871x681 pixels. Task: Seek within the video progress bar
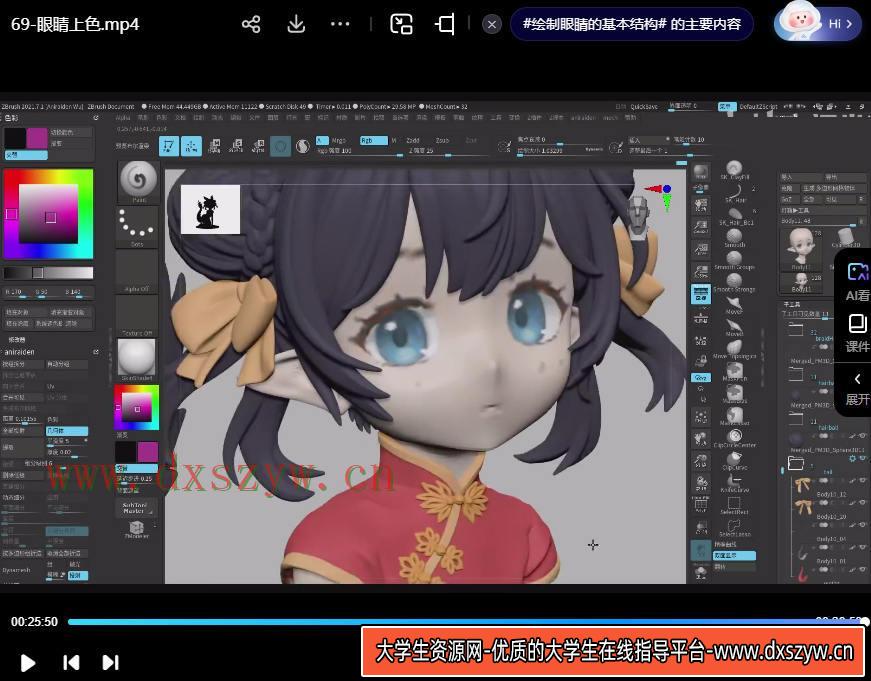[467, 622]
